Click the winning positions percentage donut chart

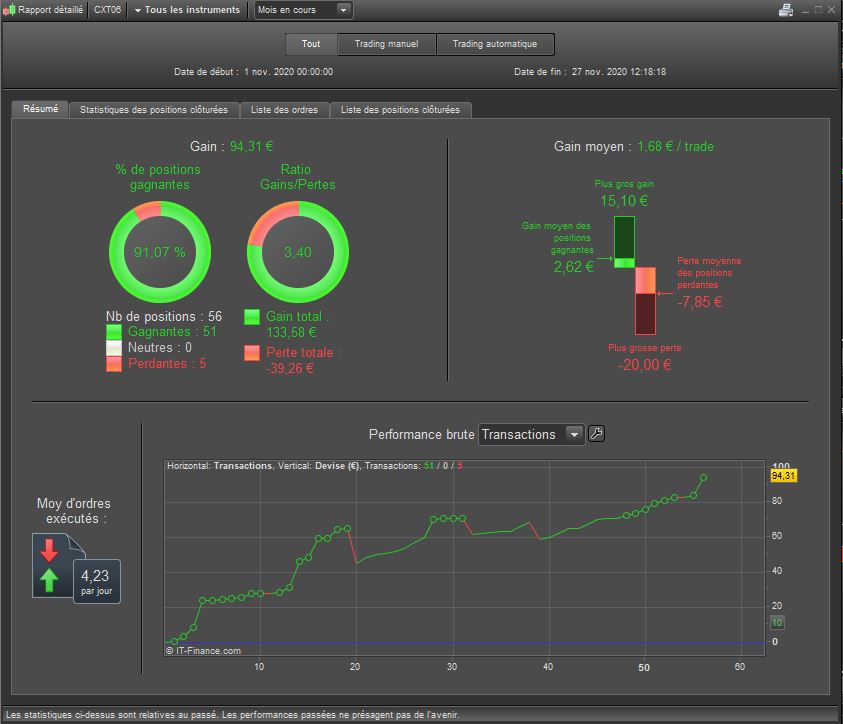160,252
